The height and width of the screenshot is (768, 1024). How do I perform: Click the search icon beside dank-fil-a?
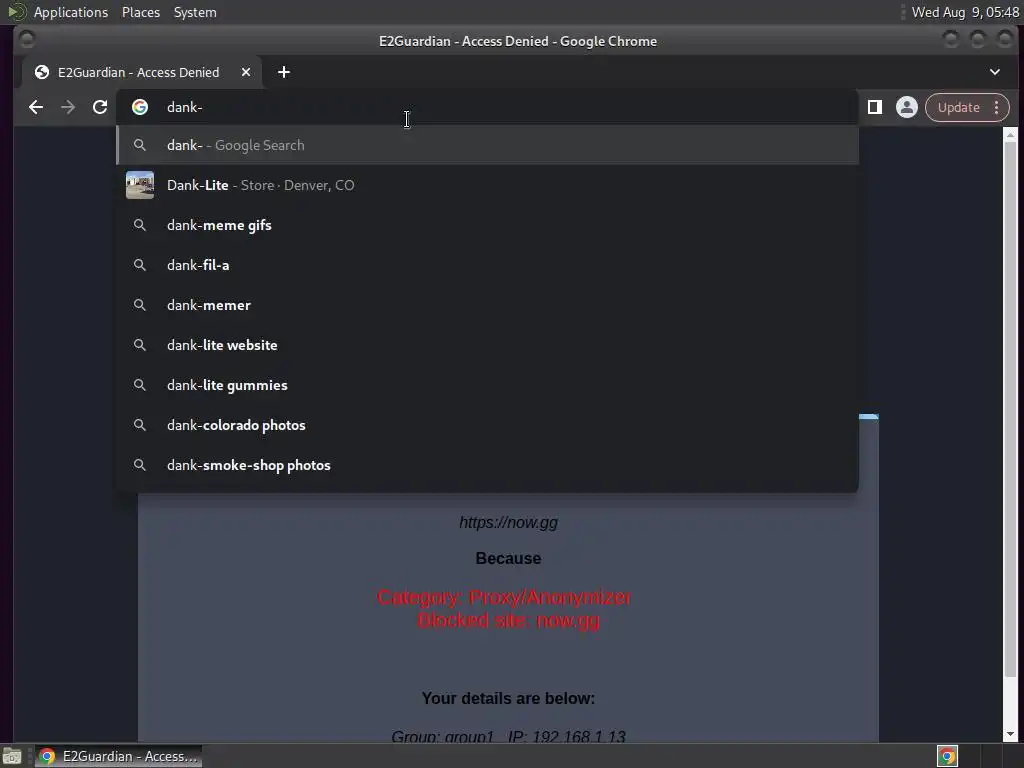pos(140,265)
